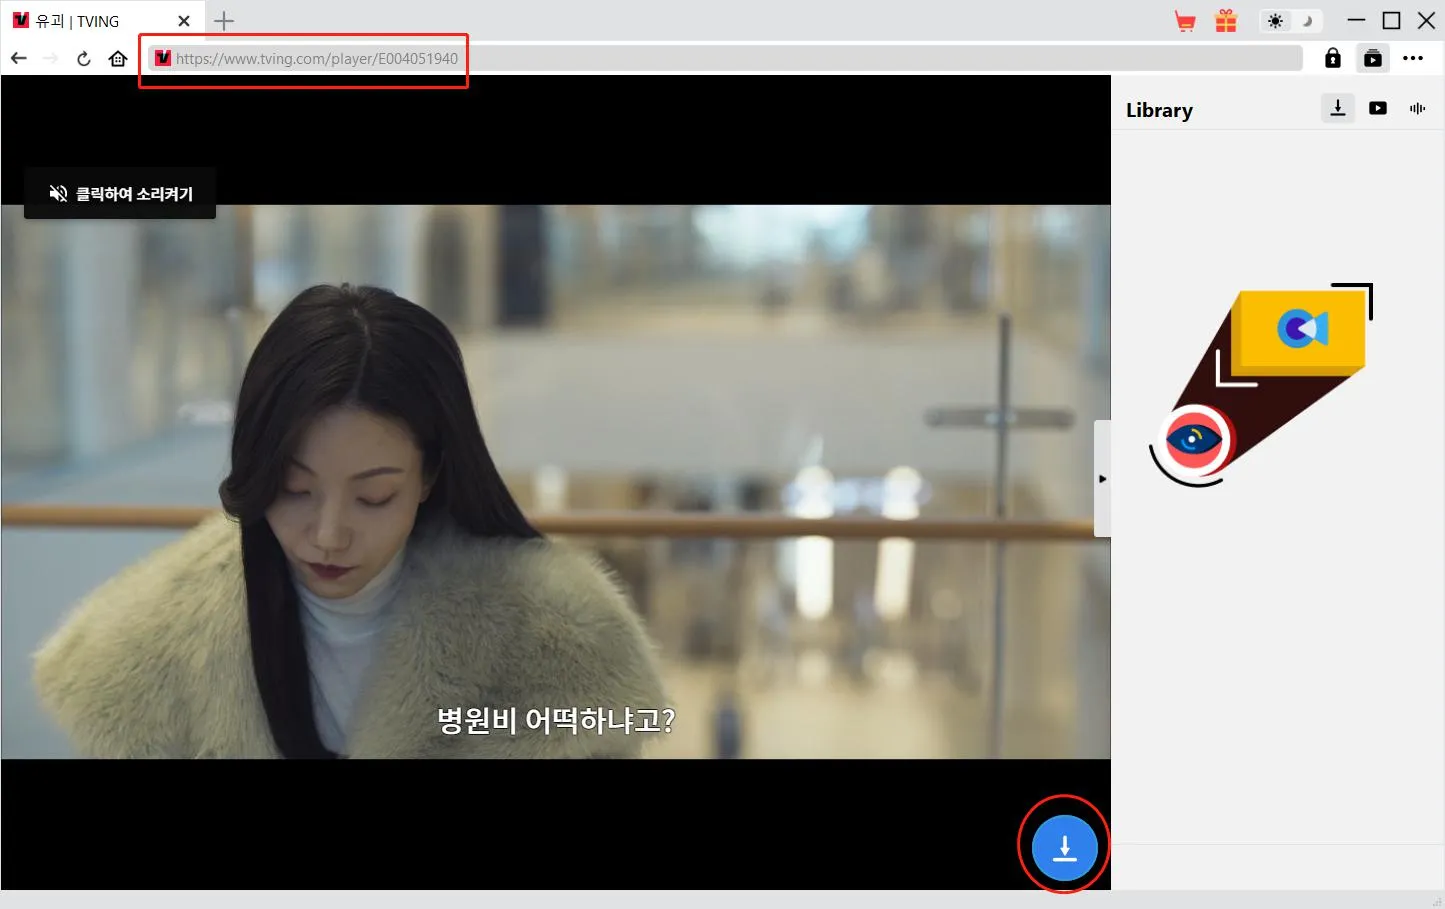Viewport: 1445px width, 909px height.
Task: Click the TVING URL address field
Action: tap(700, 58)
